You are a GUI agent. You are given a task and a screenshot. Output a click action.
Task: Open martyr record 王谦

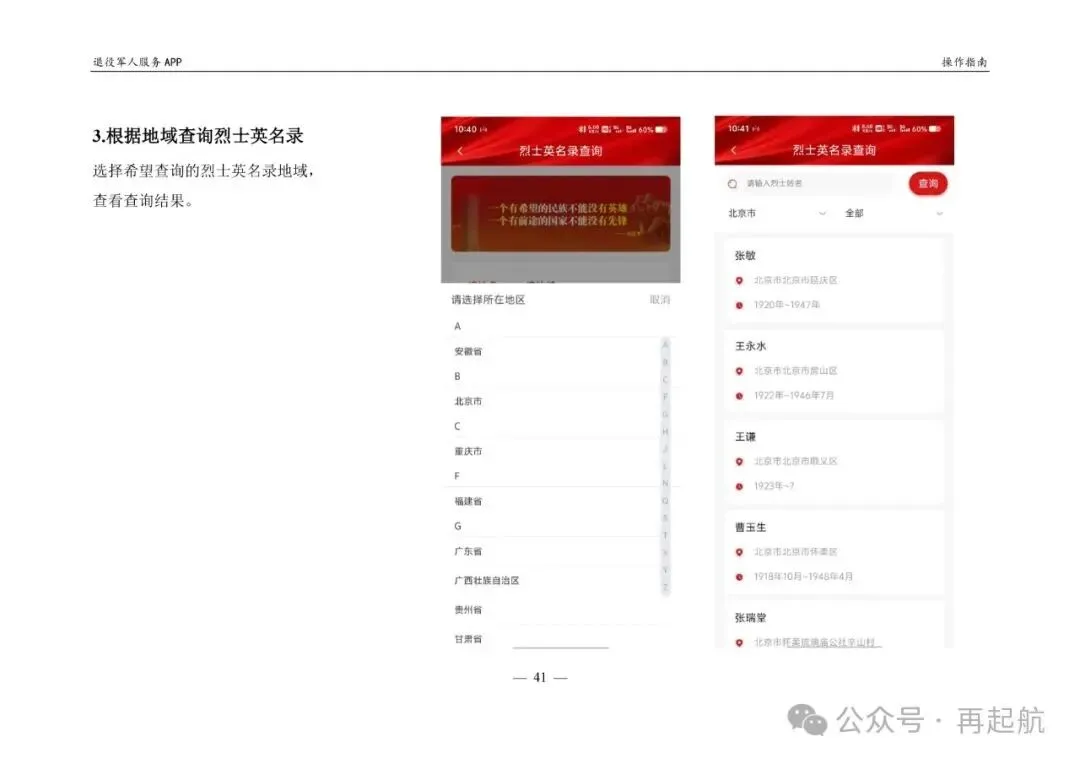[834, 461]
